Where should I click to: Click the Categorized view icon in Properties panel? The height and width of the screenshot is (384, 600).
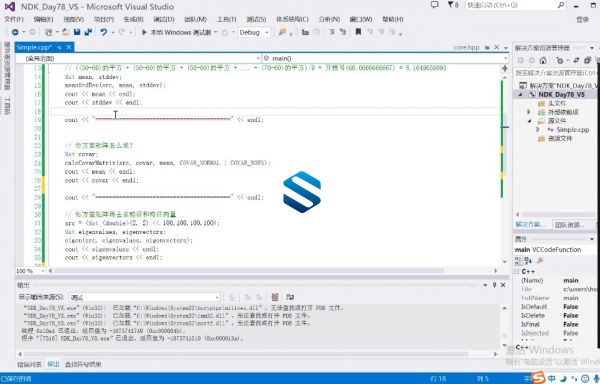[518, 261]
